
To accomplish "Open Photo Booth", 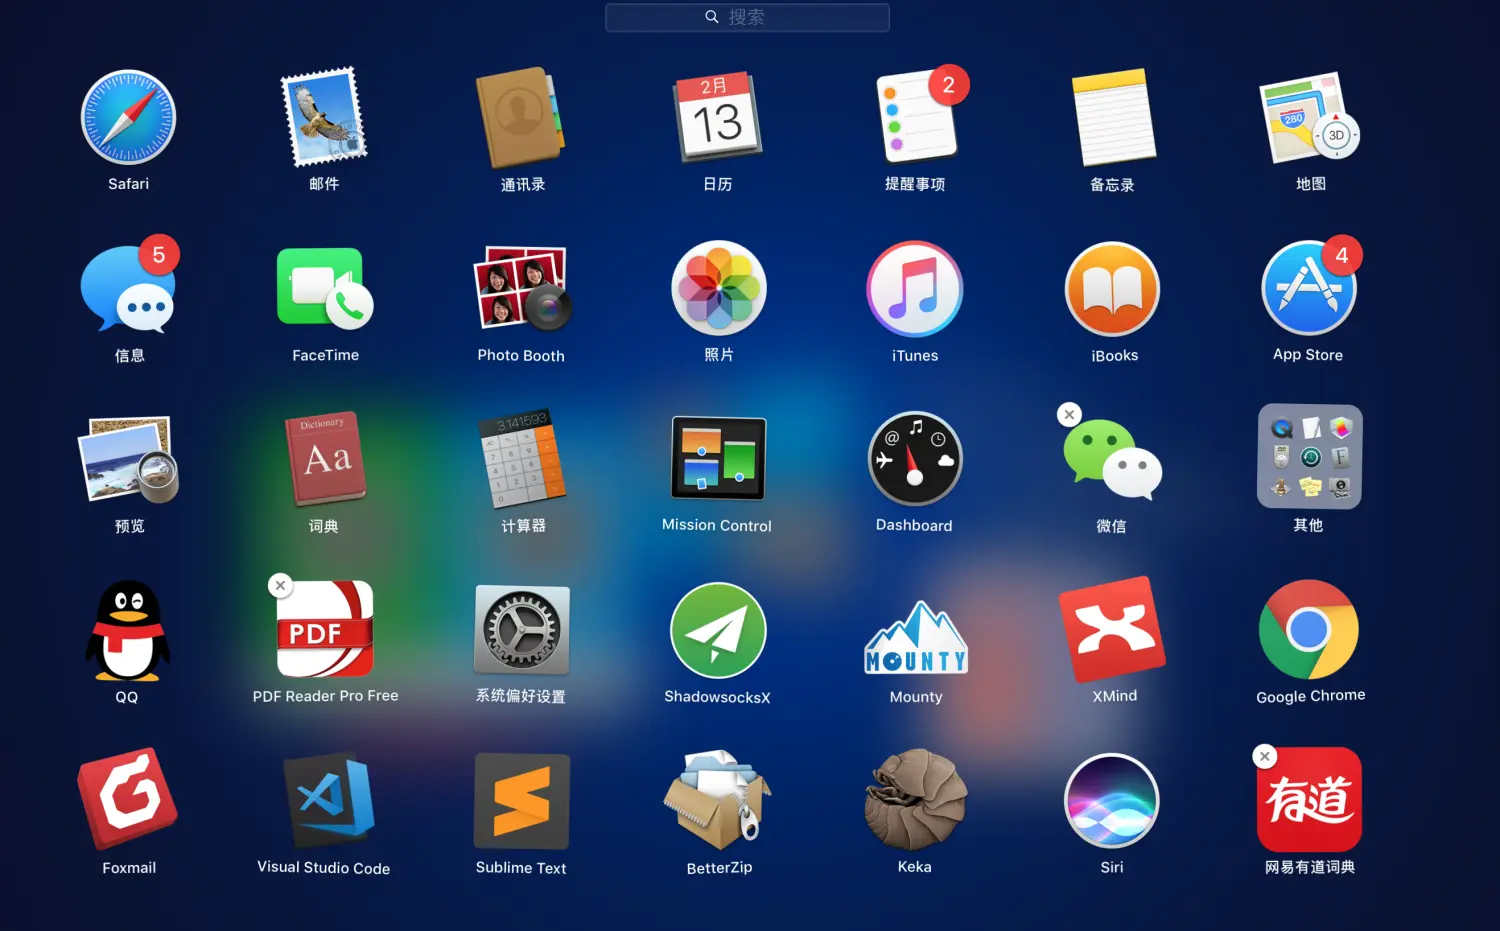I will point(522,288).
